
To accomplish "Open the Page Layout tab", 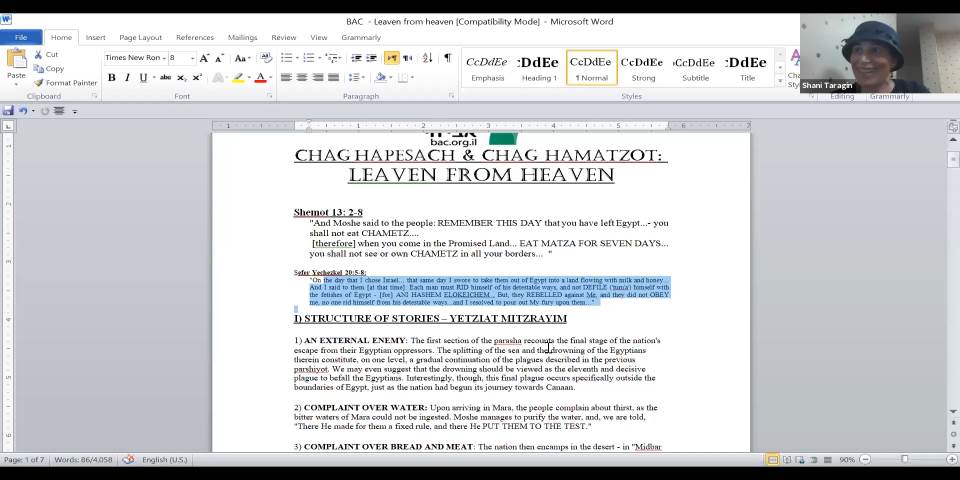I will pyautogui.click(x=140, y=37).
